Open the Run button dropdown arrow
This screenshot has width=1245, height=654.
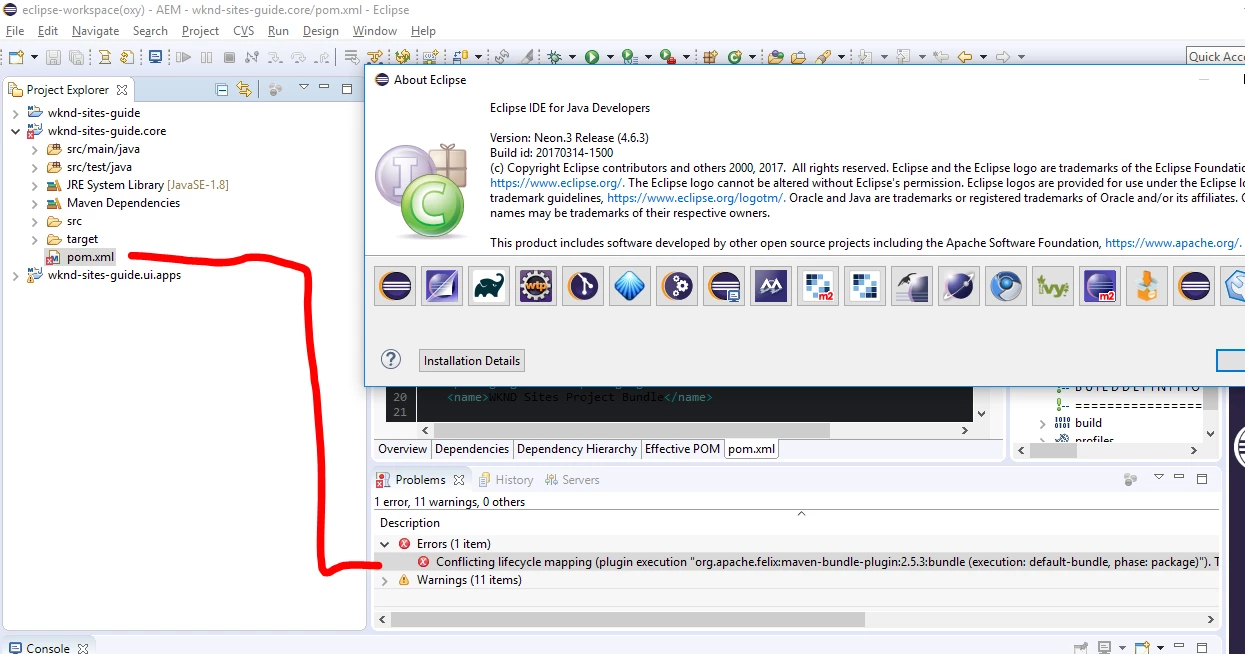click(611, 57)
